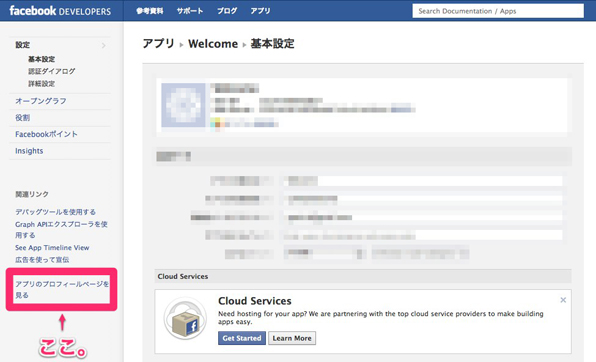
Task: Select 基本設定 in the sidebar
Action: point(41,59)
